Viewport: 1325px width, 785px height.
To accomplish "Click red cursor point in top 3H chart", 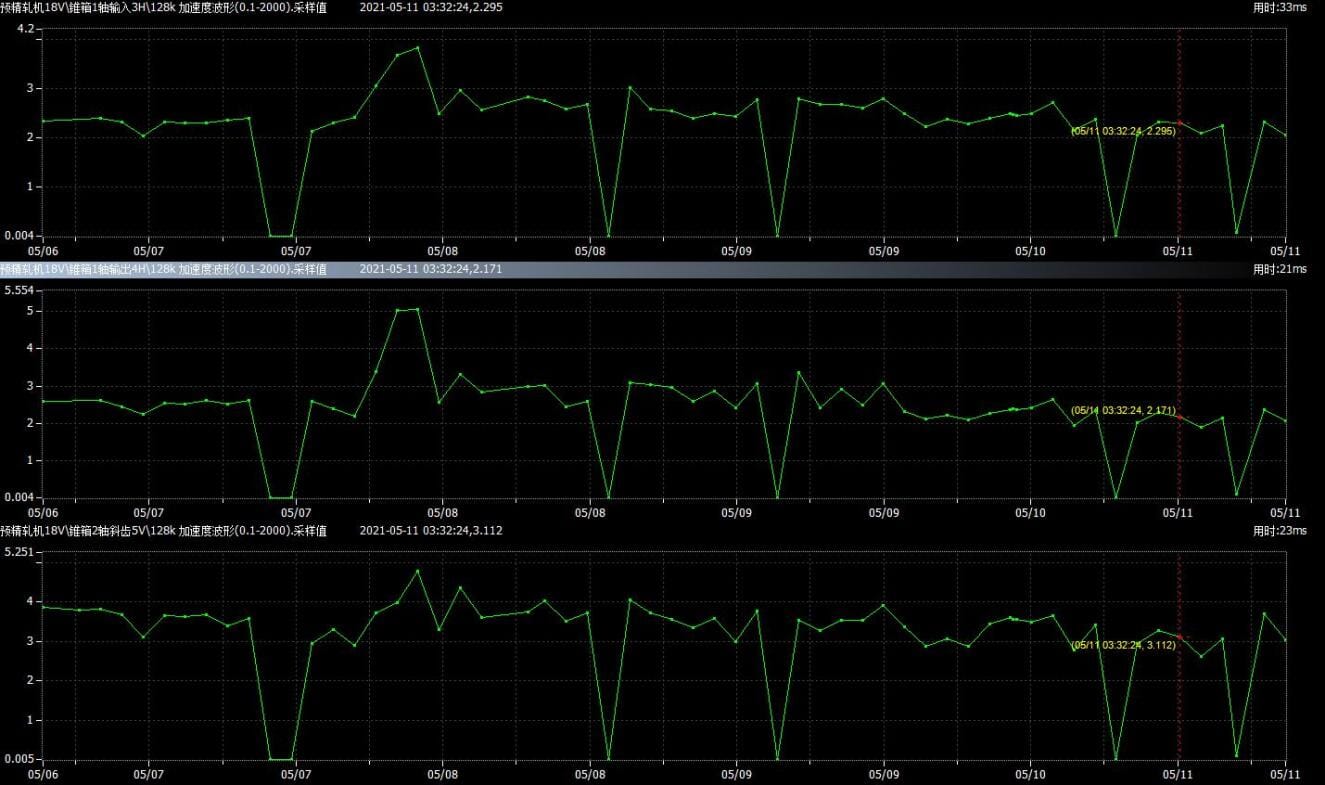I will click(1179, 123).
